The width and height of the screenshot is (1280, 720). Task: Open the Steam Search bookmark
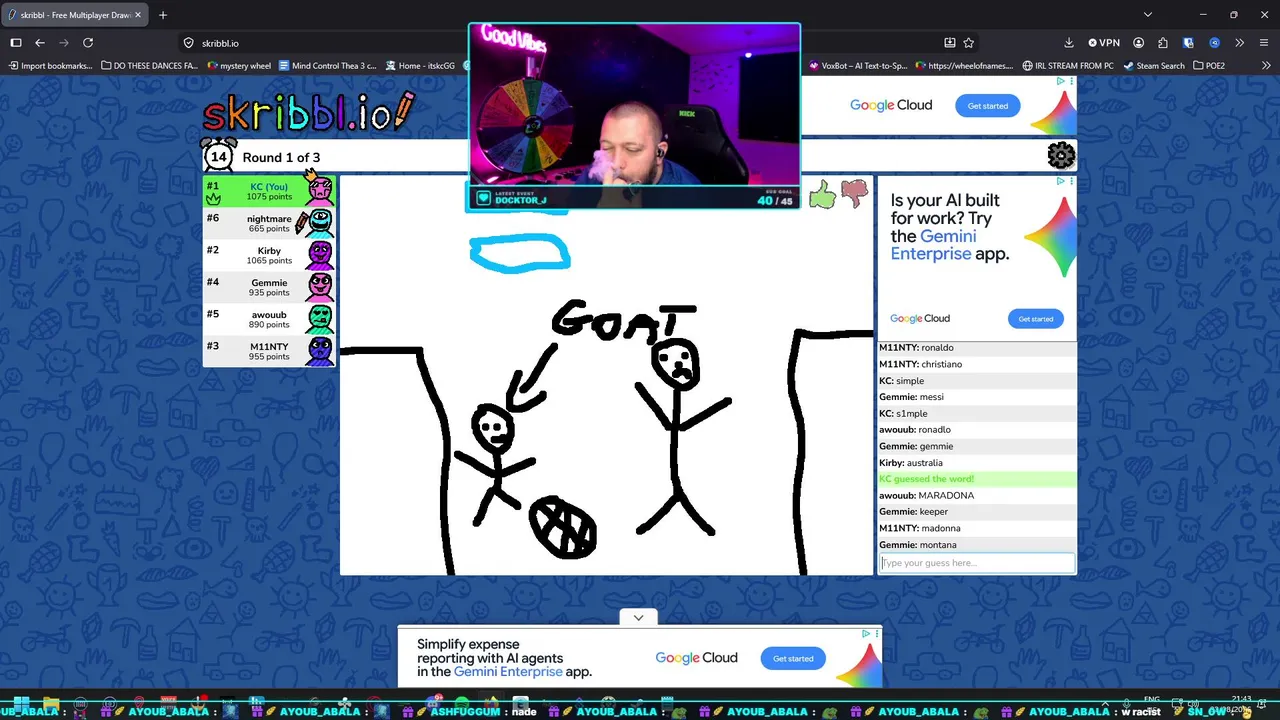pos(1154,66)
